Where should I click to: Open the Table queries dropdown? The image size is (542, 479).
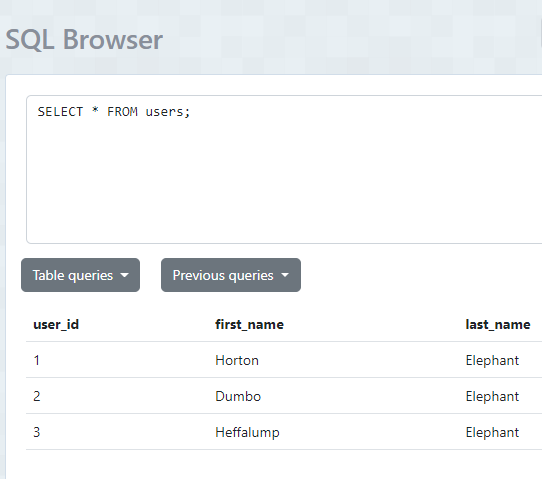pyautogui.click(x=80, y=275)
